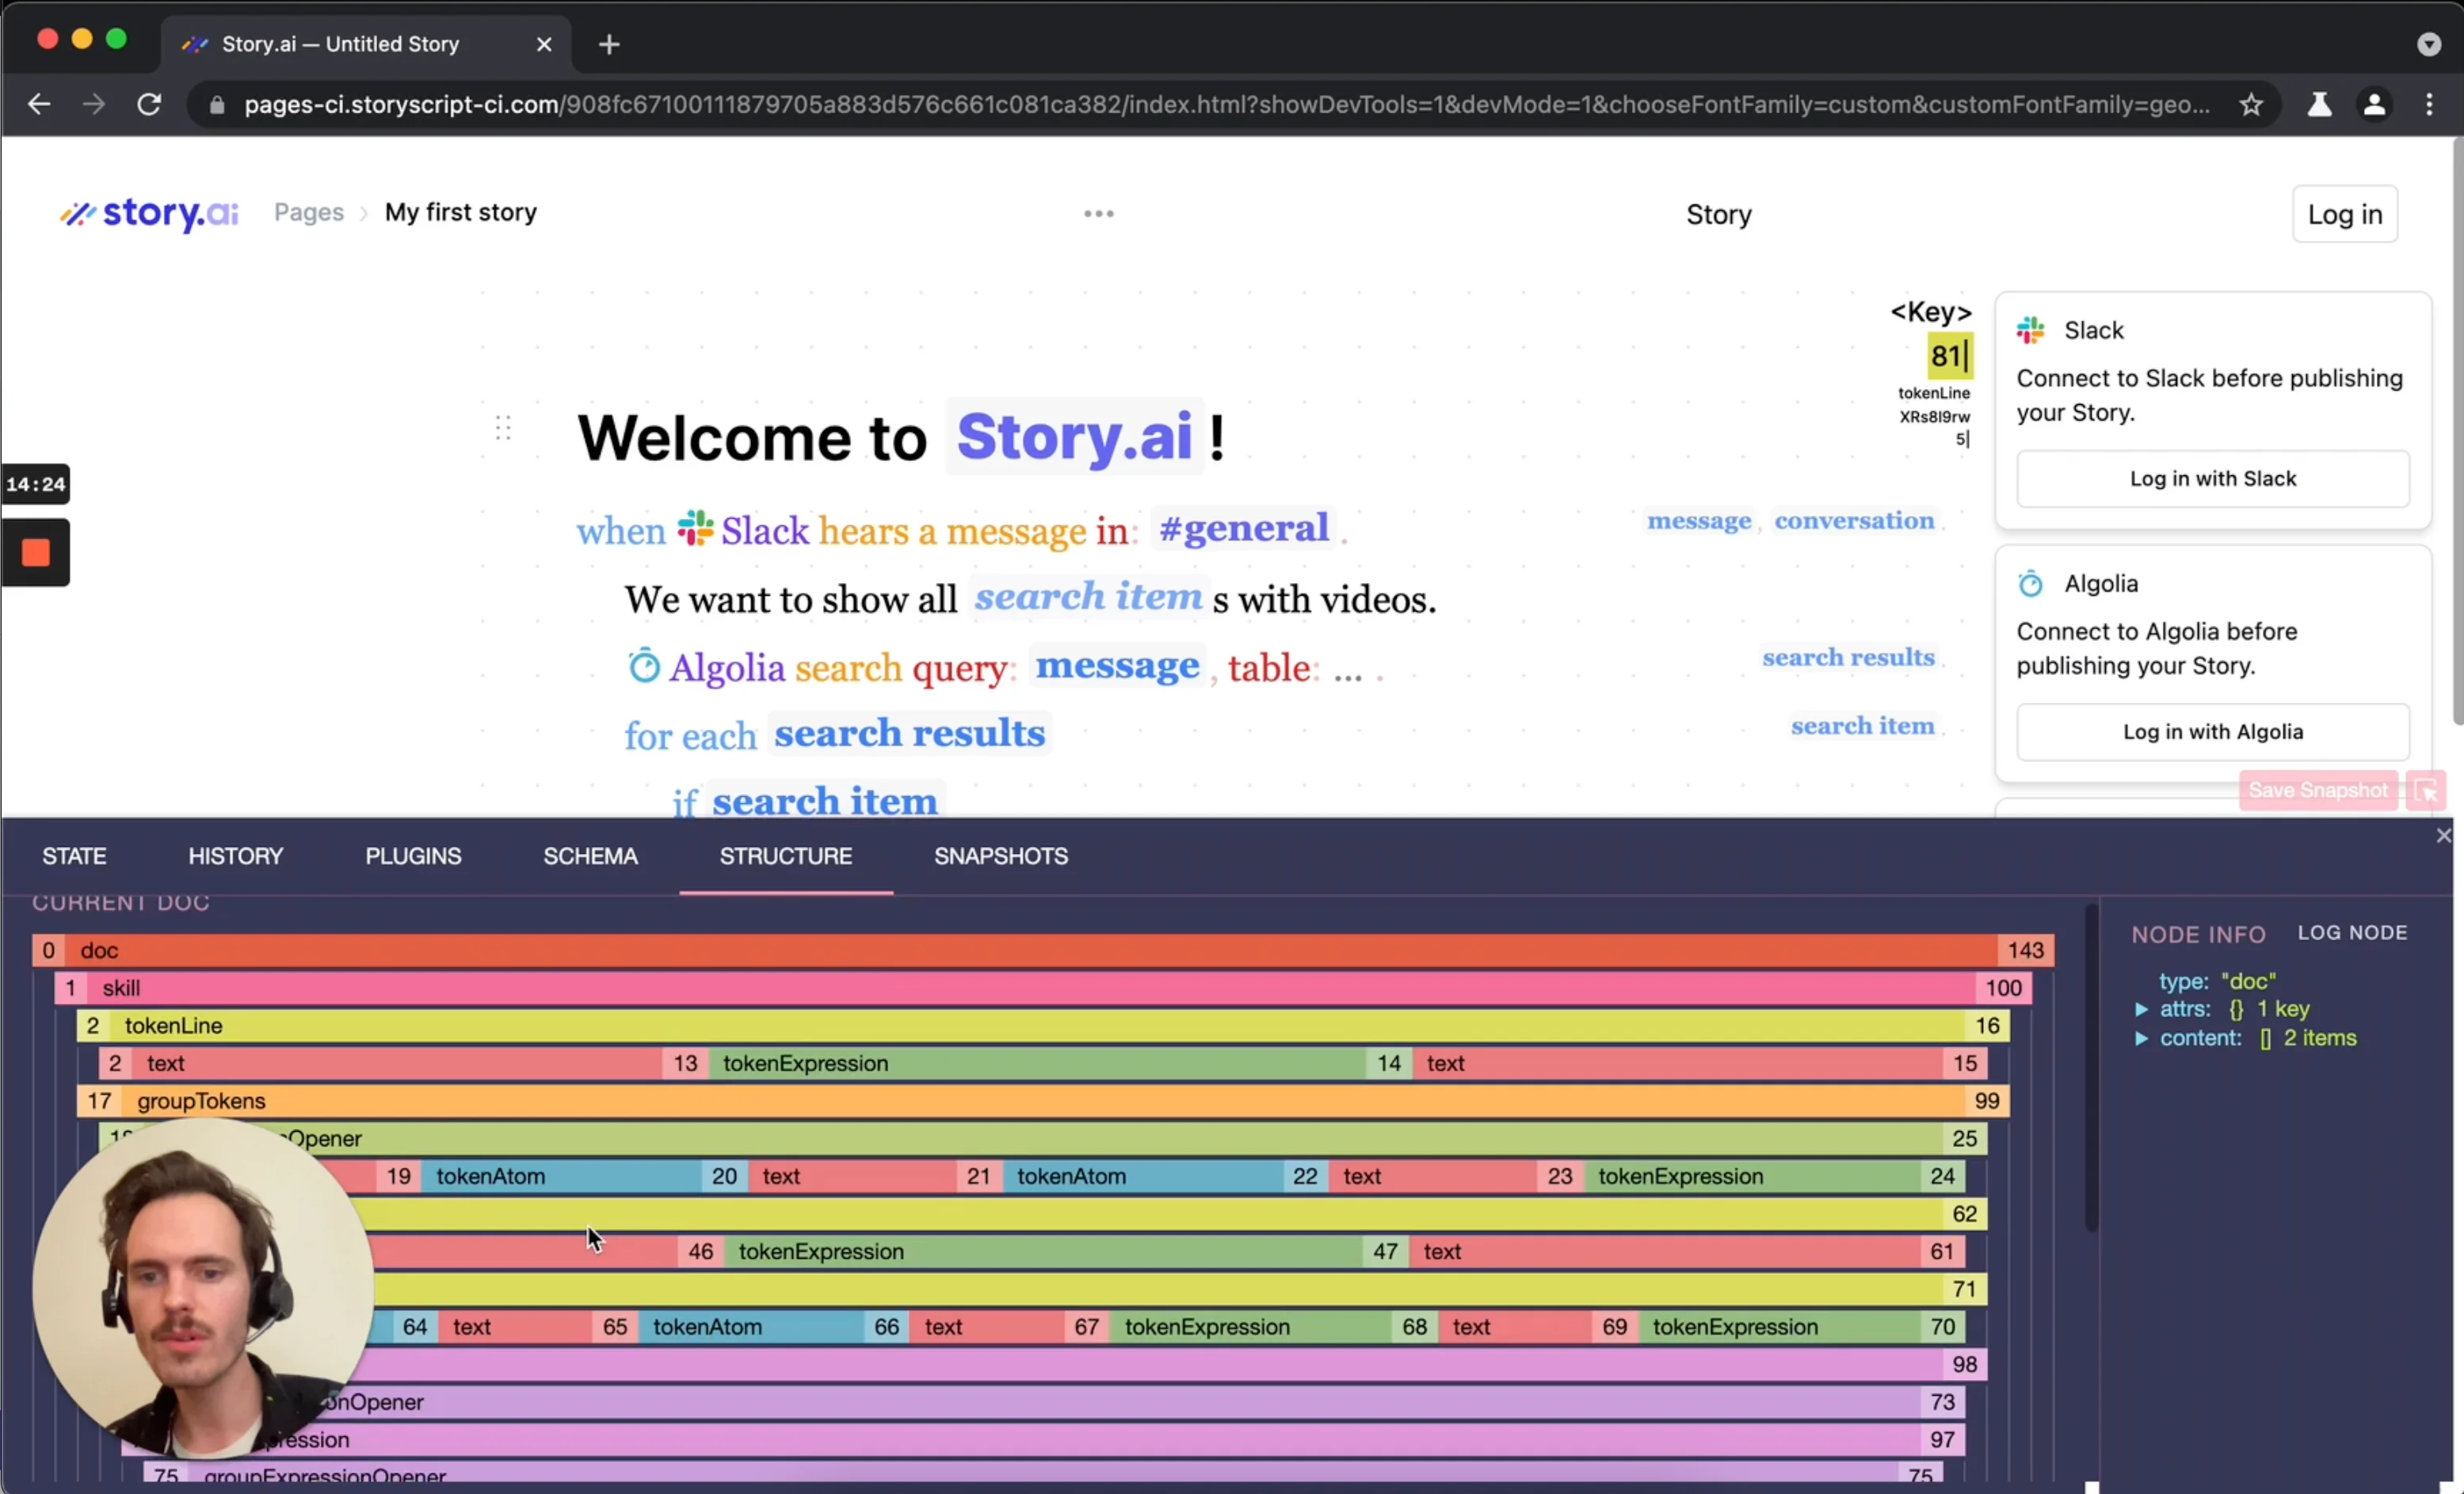This screenshot has height=1494, width=2464.
Task: Open a new browser tab with plus
Action: [x=609, y=45]
